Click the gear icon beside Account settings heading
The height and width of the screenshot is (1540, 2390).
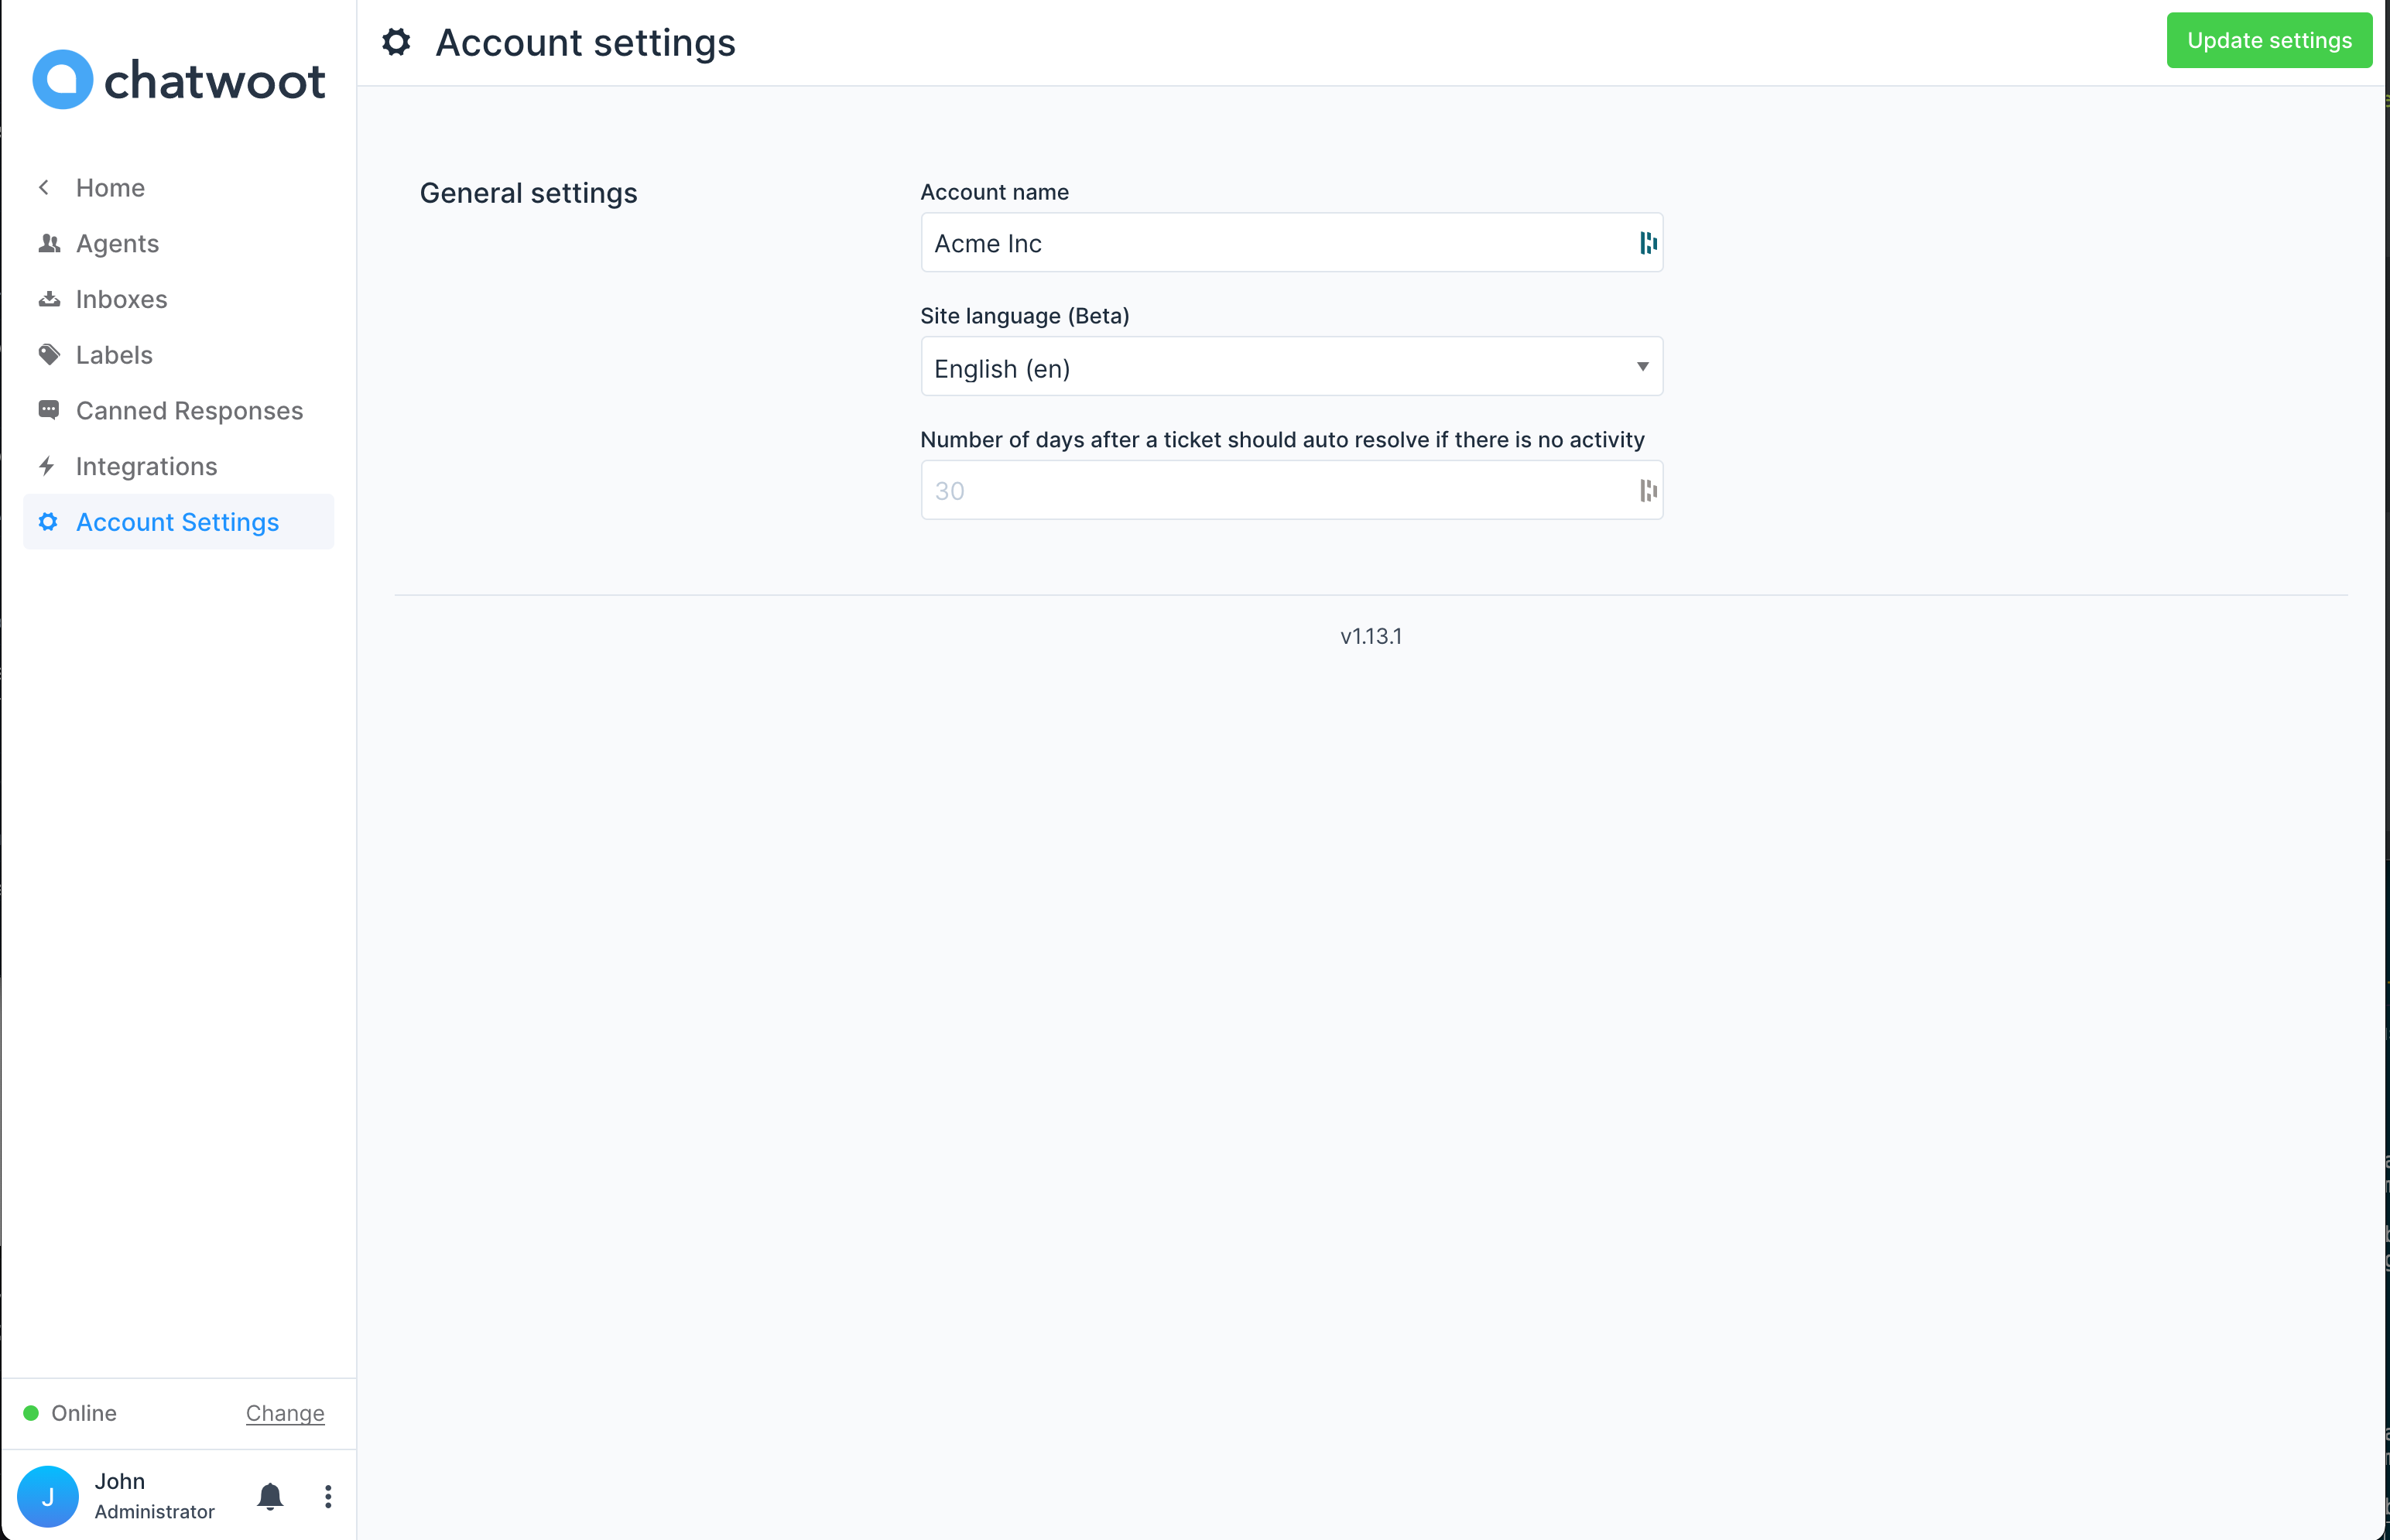[396, 42]
